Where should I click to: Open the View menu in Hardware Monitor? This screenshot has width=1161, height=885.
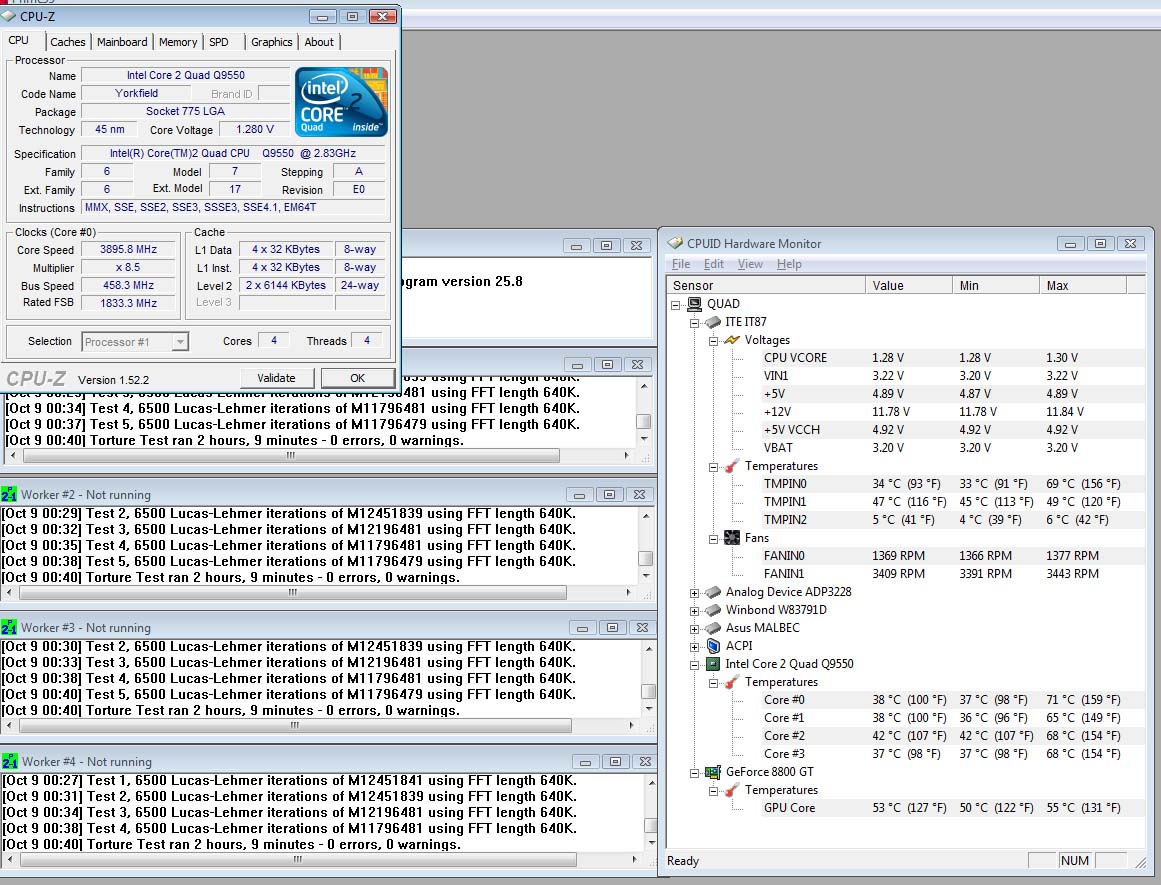(750, 264)
